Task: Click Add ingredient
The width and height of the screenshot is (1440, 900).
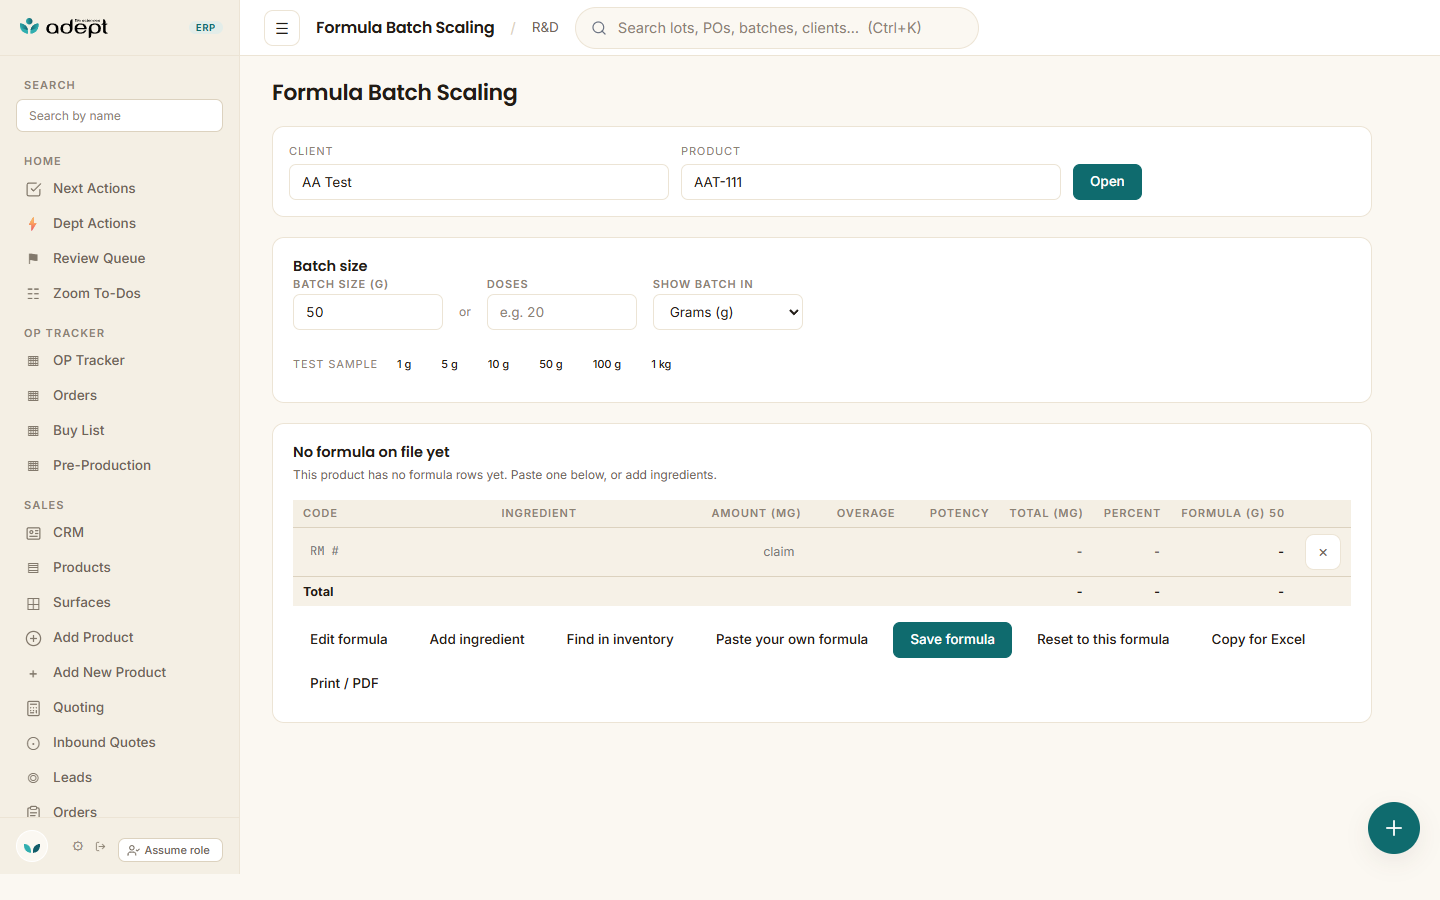Action: [477, 640]
